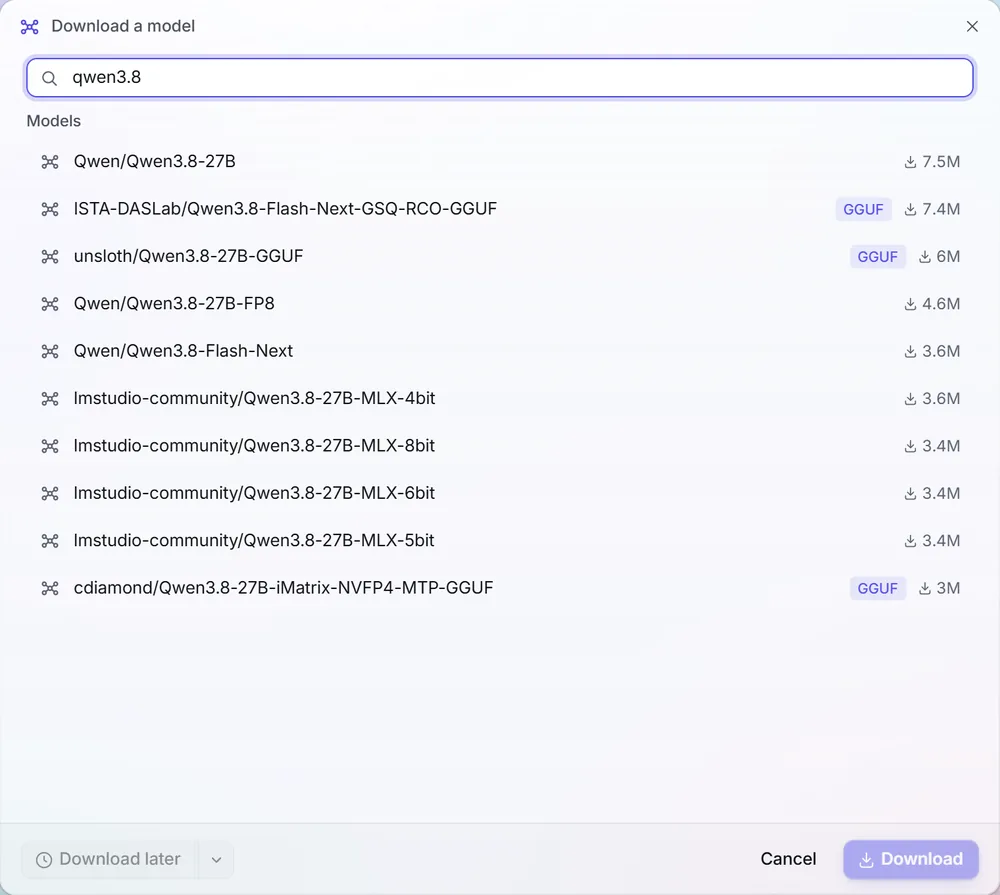
Task: Close the Download a model dialog
Action: [972, 26]
